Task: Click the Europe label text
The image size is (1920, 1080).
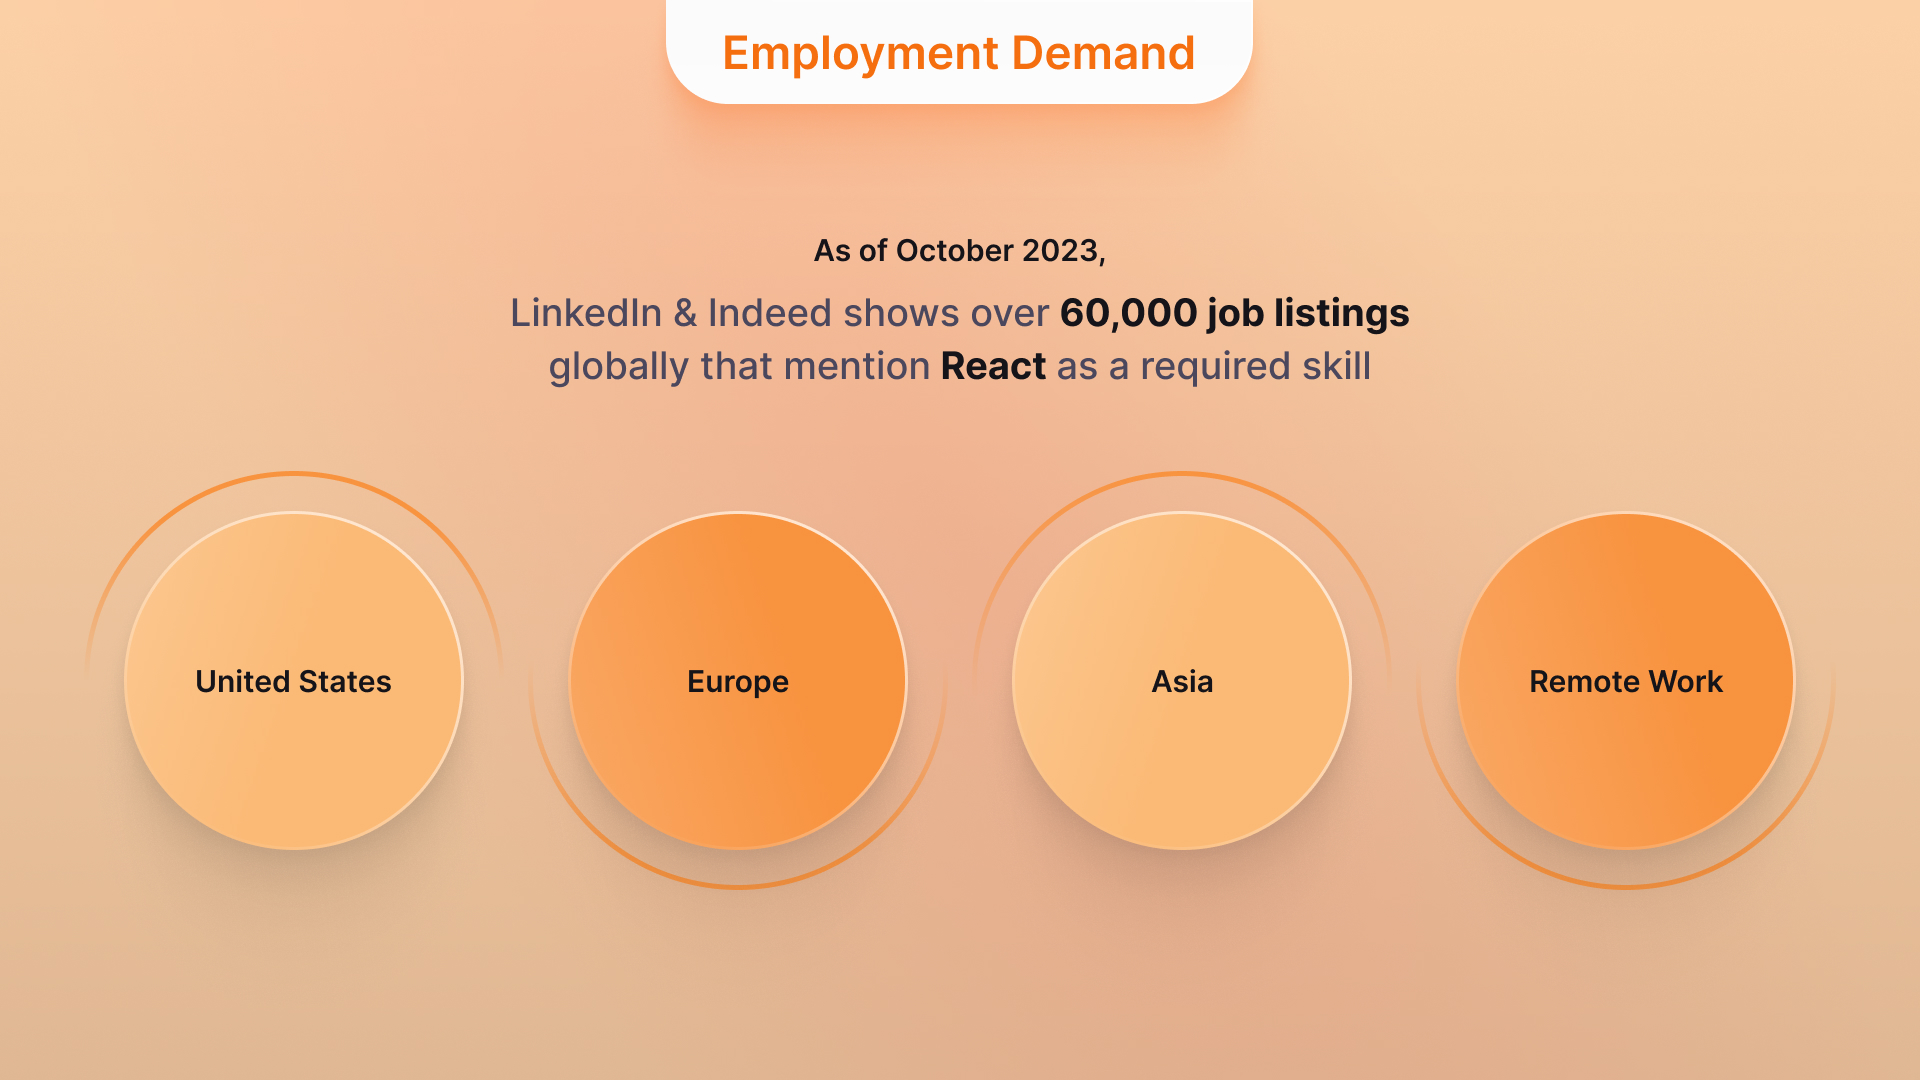Action: tap(737, 682)
